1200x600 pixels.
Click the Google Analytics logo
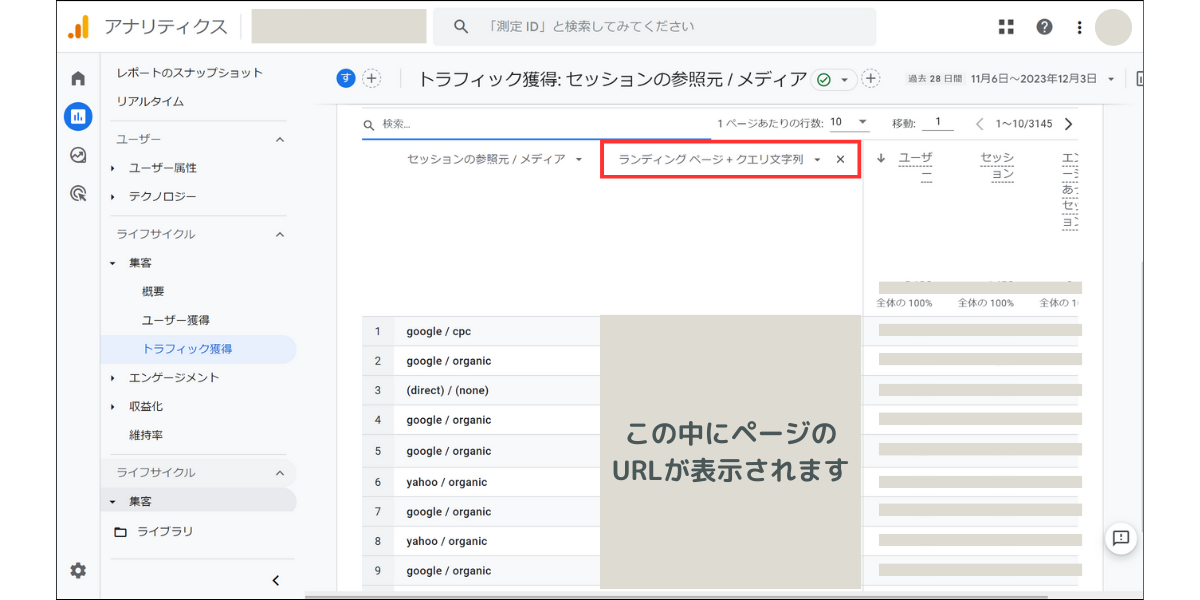[79, 27]
